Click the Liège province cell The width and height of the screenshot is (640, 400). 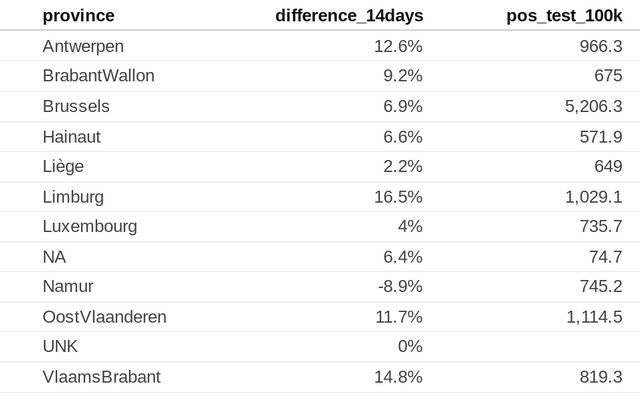(63, 166)
